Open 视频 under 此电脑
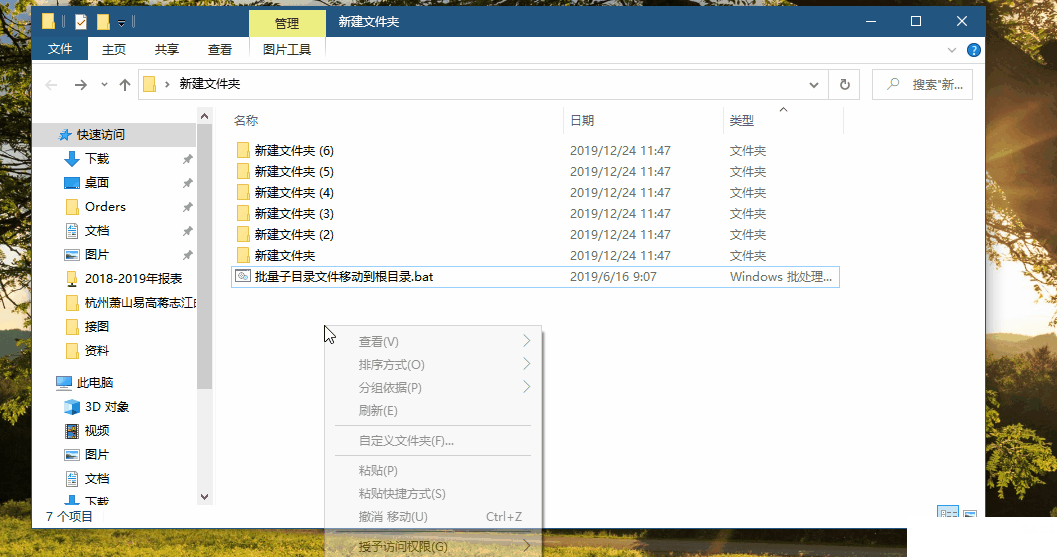 click(x=97, y=430)
